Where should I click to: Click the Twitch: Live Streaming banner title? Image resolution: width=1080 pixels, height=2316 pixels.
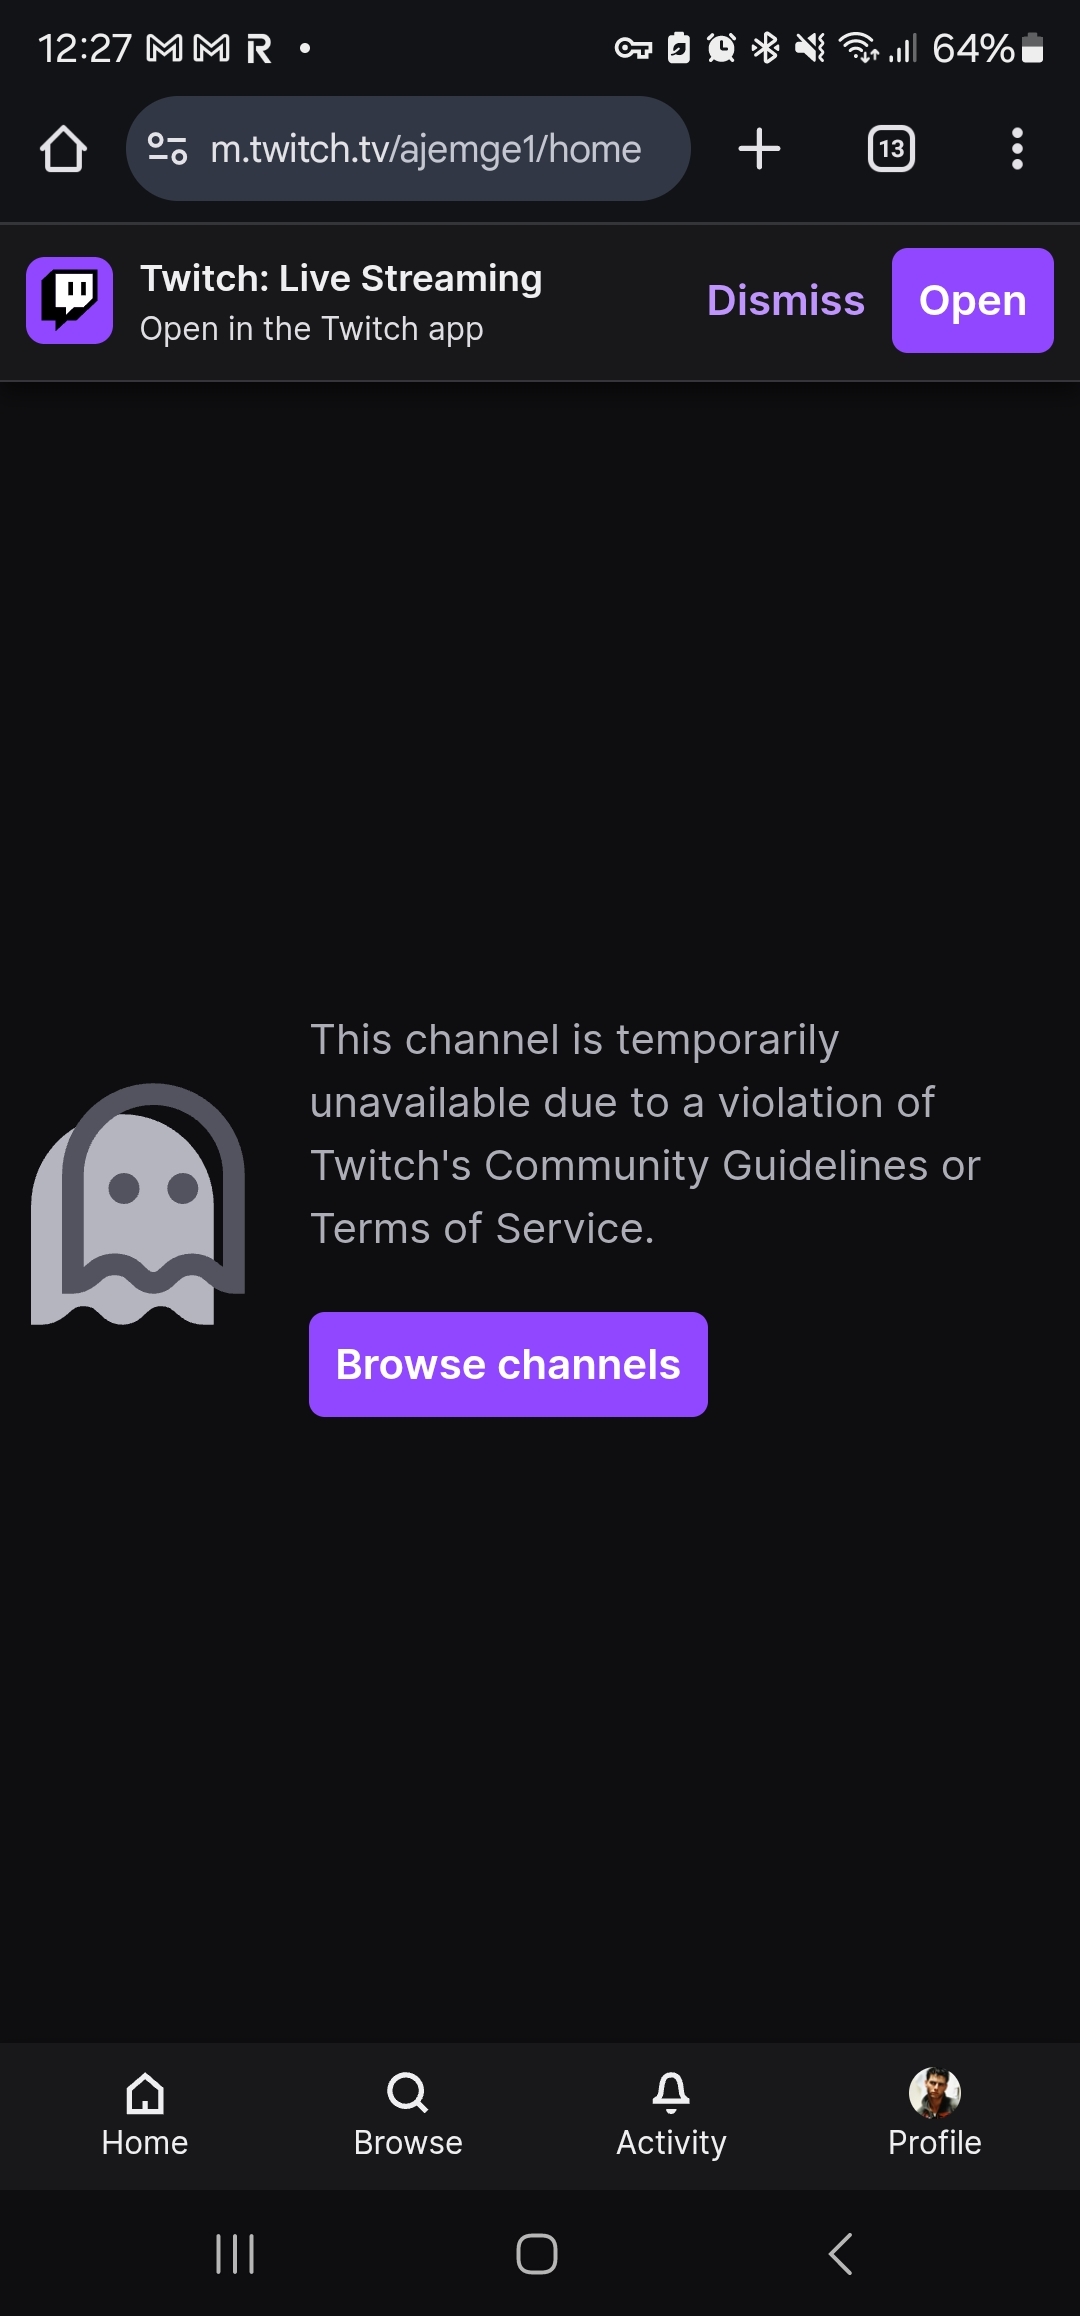point(341,279)
